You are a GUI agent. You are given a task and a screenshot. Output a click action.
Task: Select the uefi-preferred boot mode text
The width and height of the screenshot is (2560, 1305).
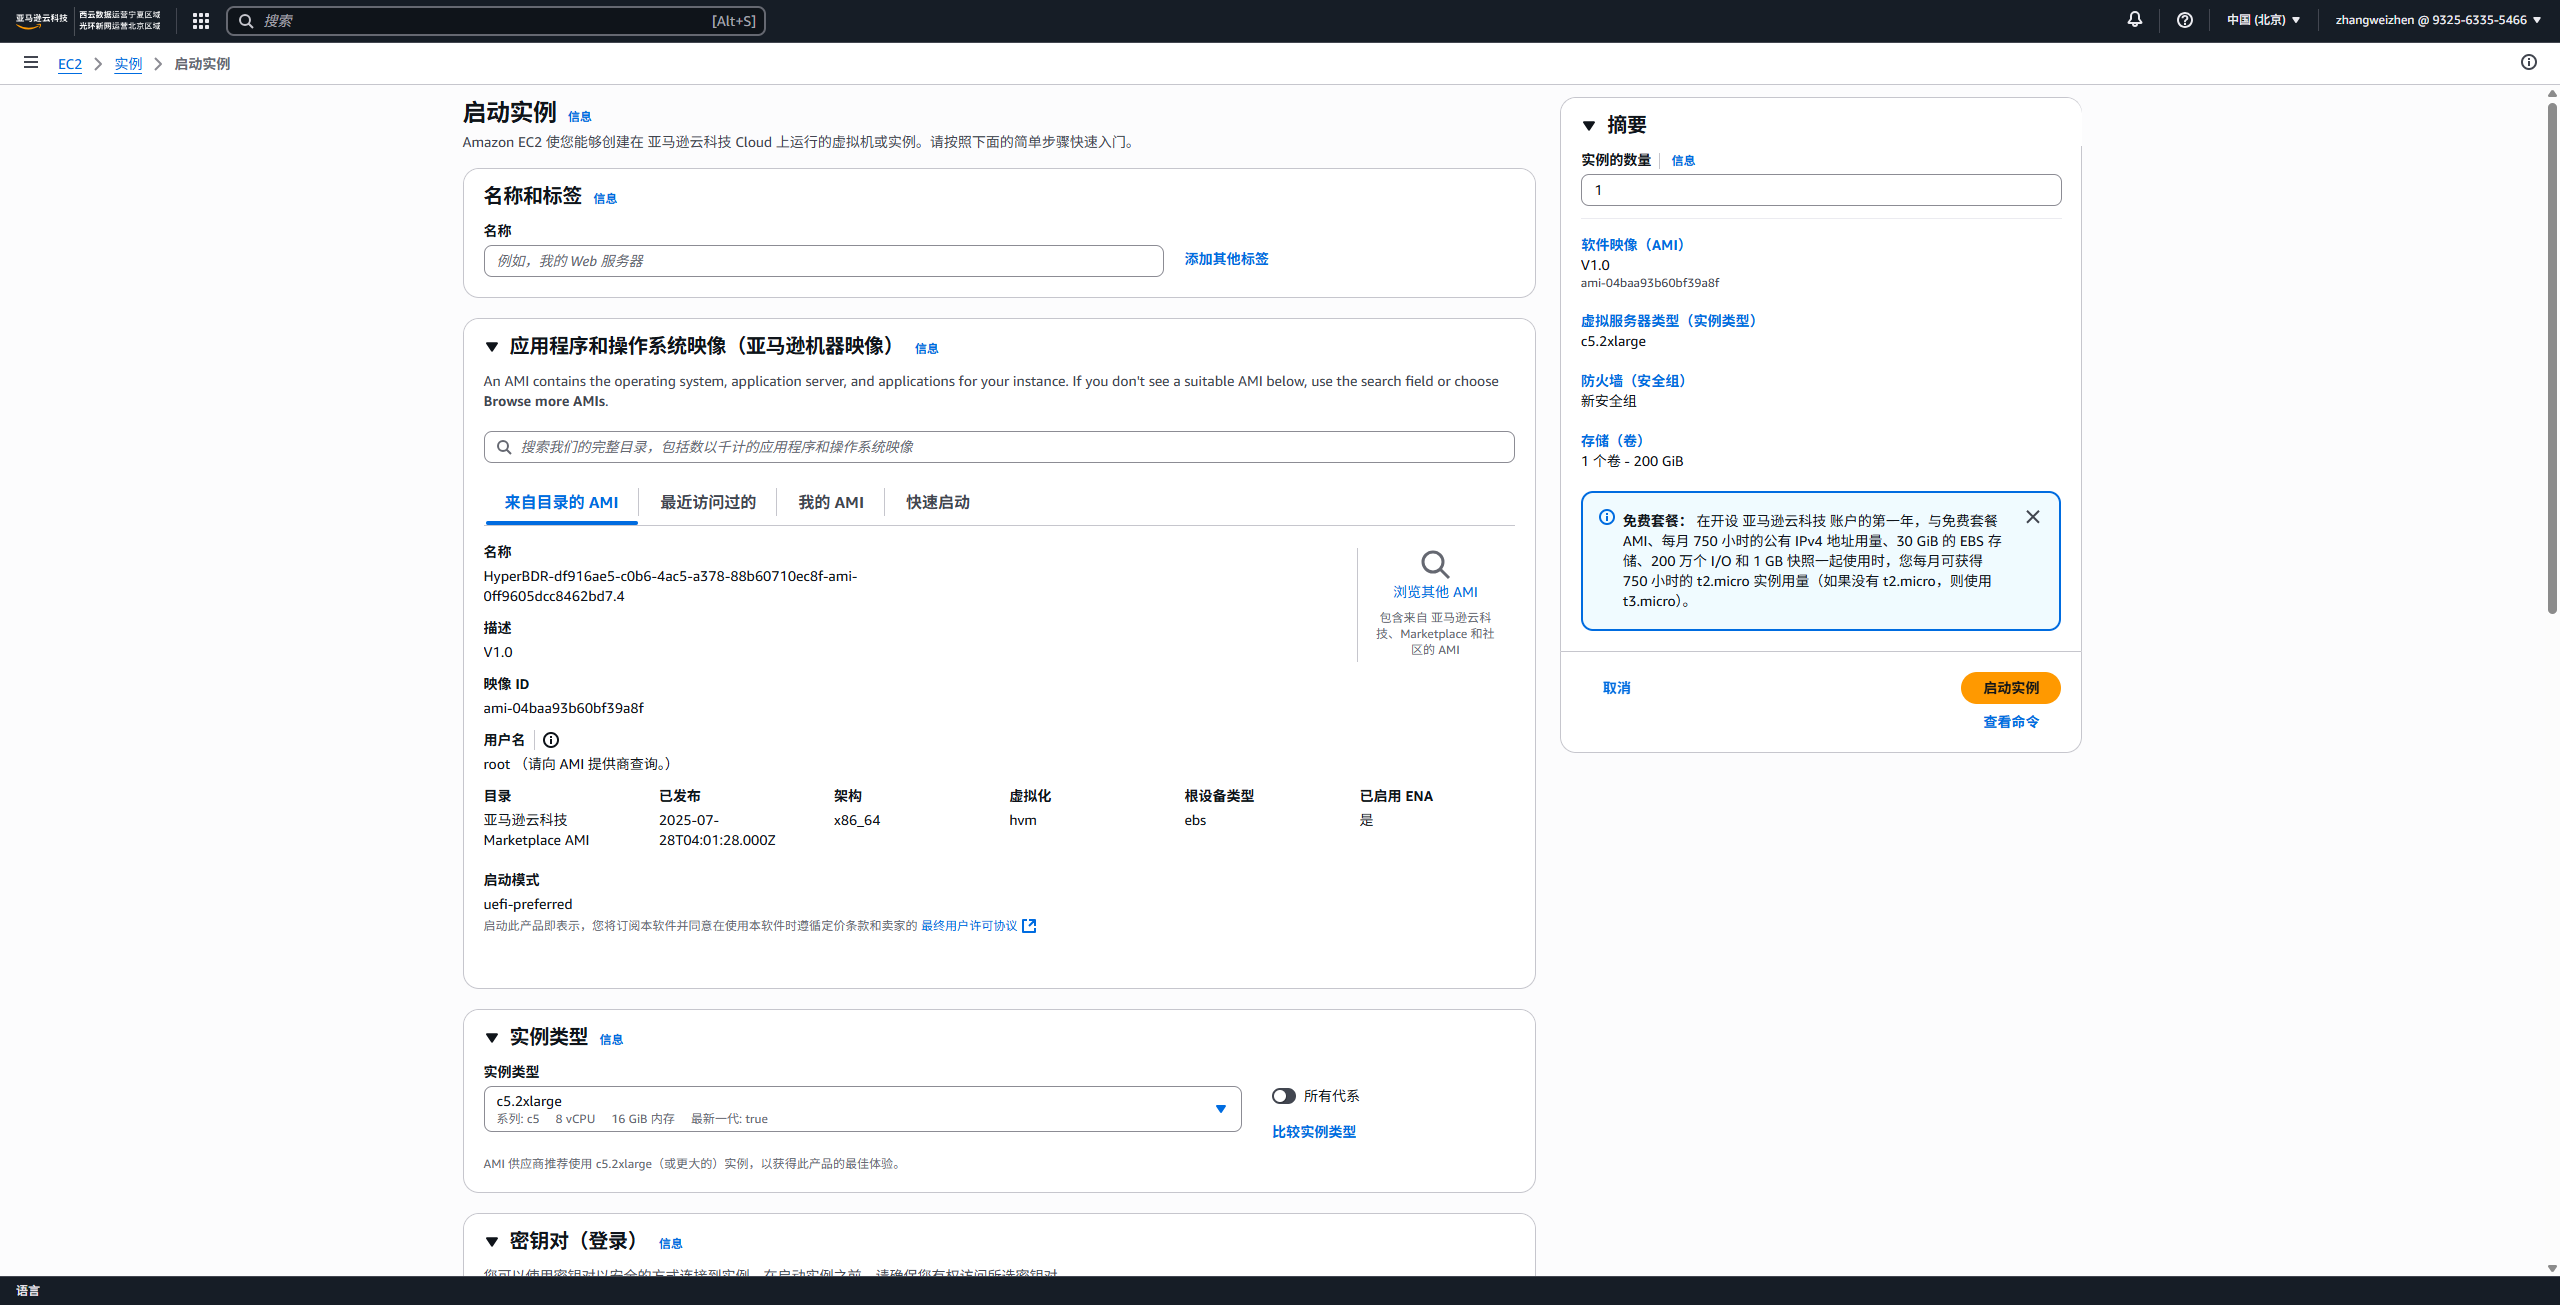click(528, 904)
